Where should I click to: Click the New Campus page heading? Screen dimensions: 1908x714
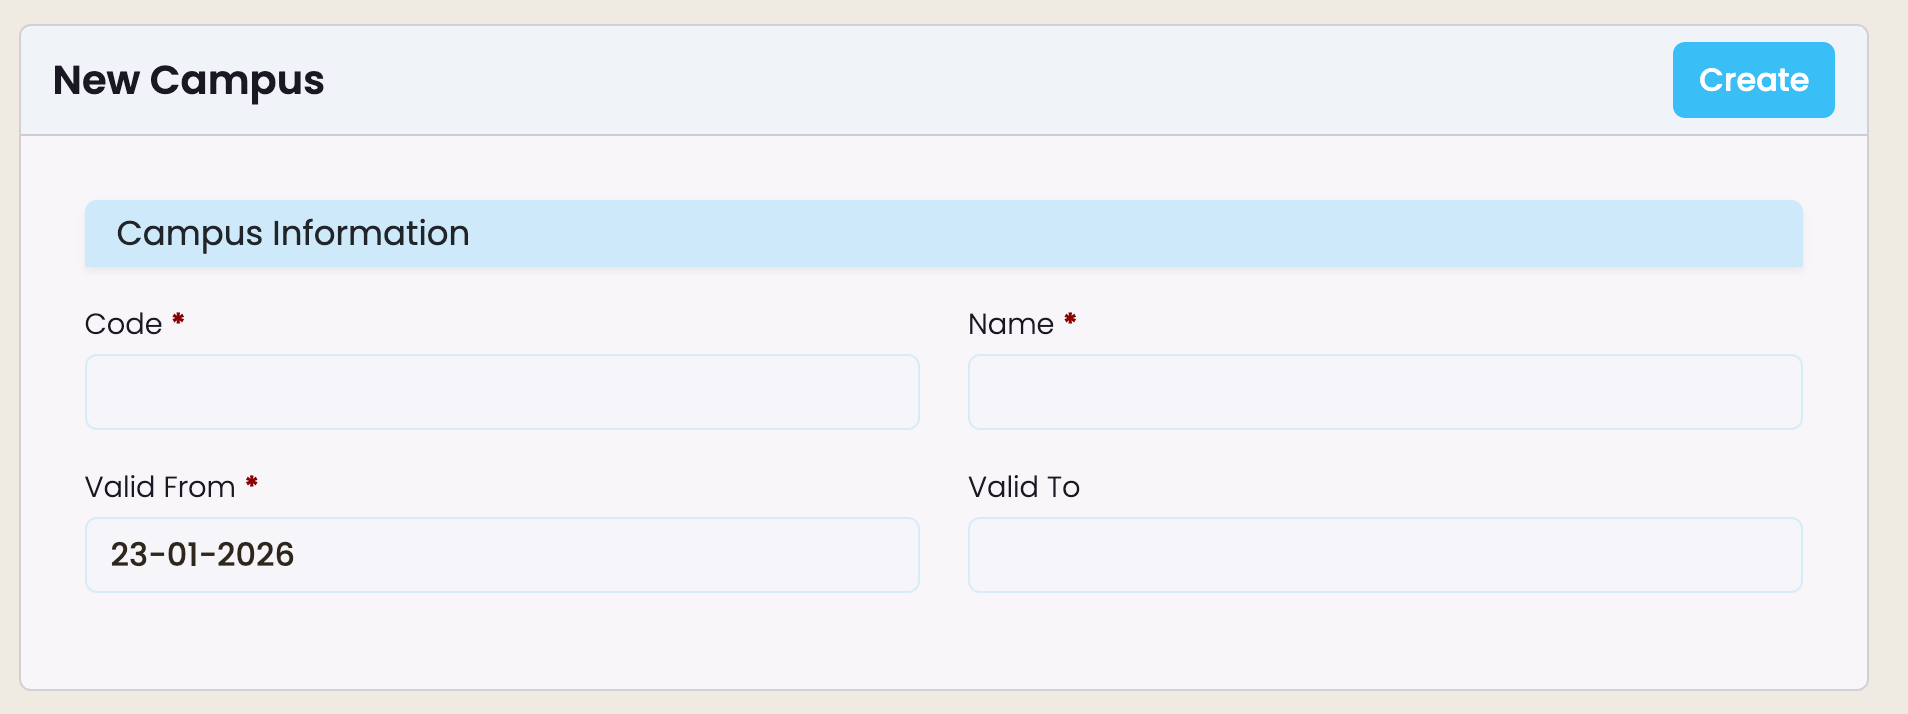coord(188,80)
